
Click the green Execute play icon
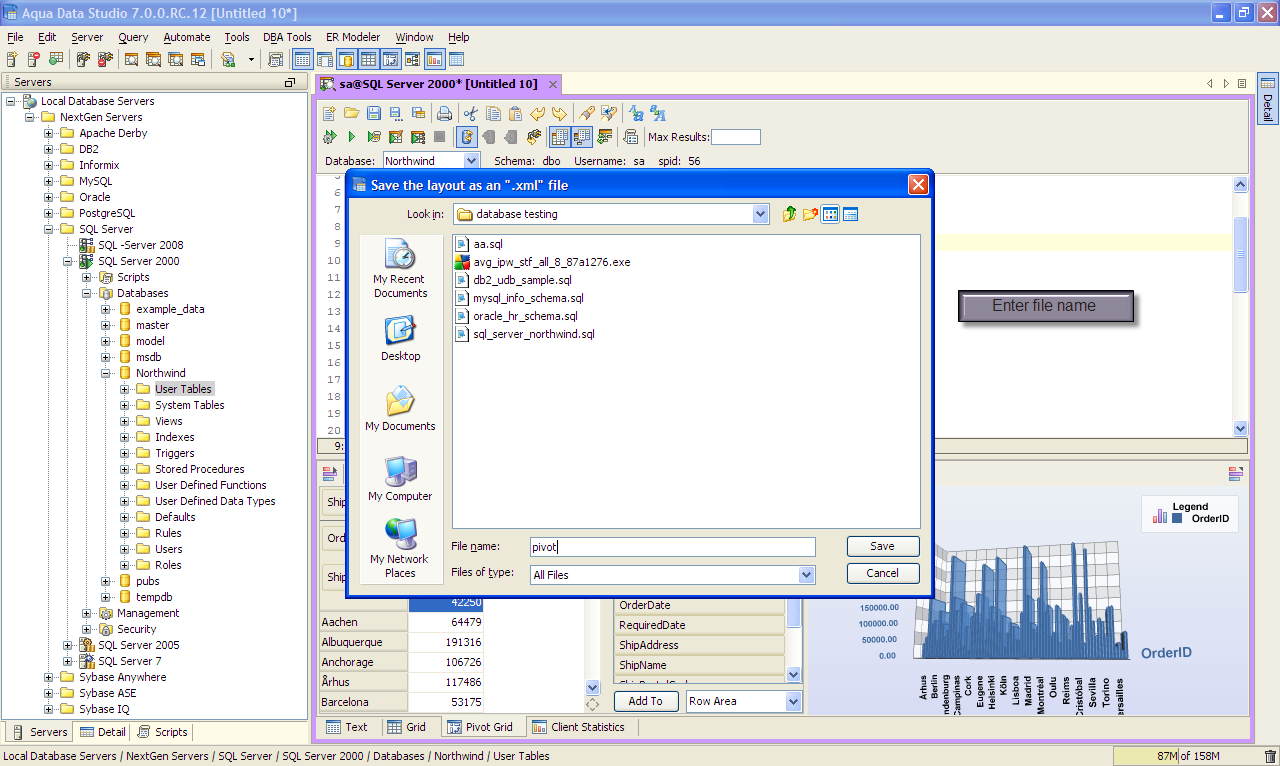[351, 137]
